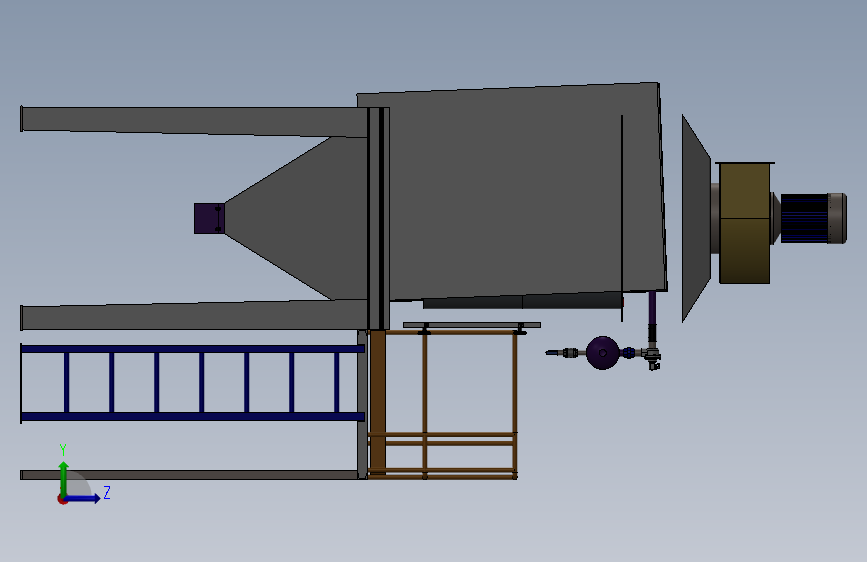
Task: Select the large gray main housing body
Action: point(511,191)
